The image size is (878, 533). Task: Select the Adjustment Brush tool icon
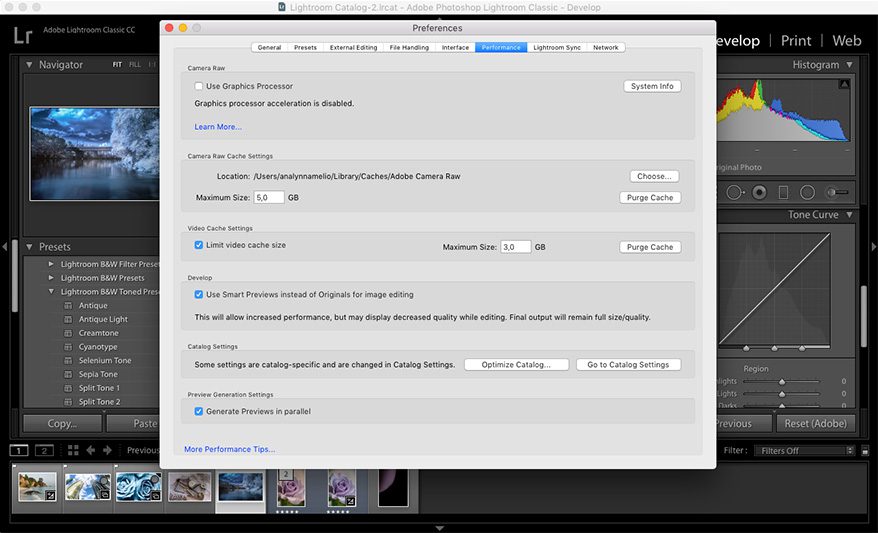coord(838,192)
